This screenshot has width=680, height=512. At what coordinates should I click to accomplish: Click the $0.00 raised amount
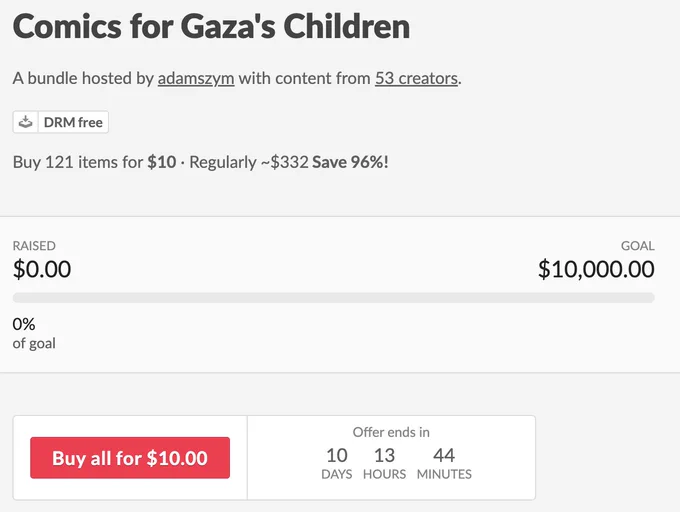(42, 269)
